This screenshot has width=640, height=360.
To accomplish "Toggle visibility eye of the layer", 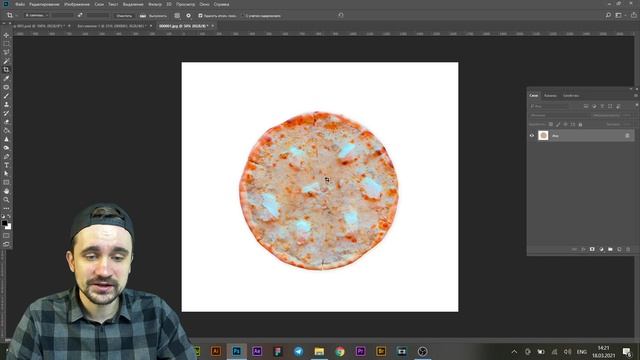I will 532,136.
